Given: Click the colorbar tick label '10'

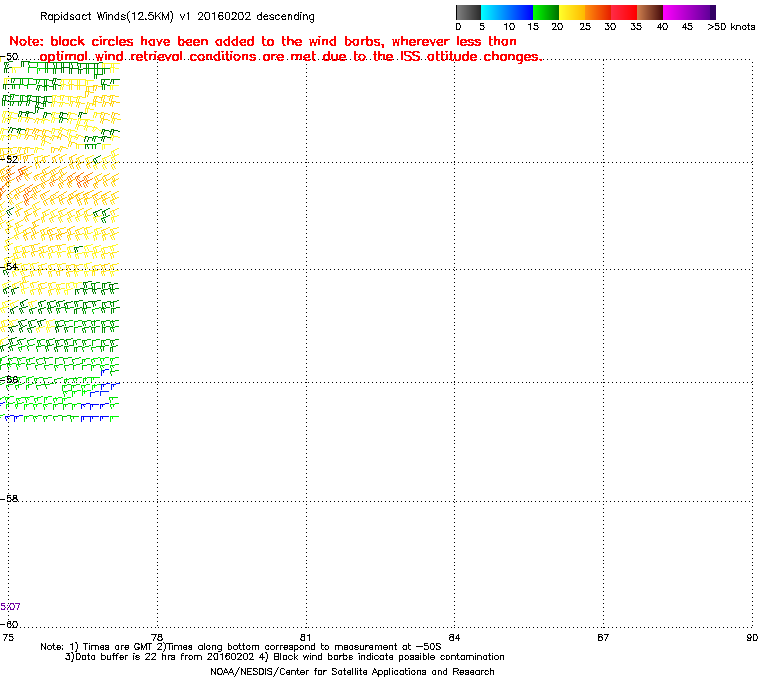Looking at the screenshot, I should click(508, 27).
